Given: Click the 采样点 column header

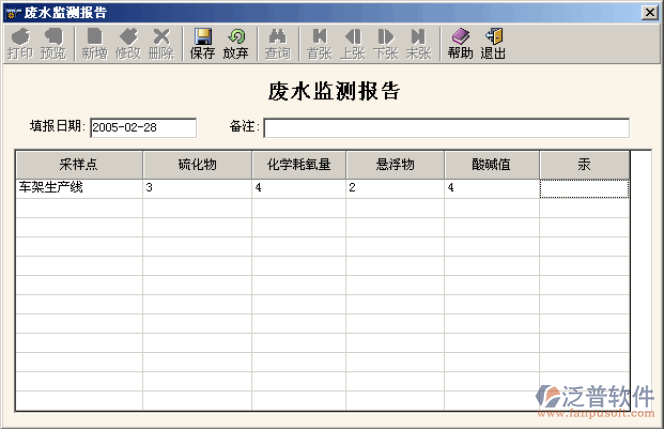Looking at the screenshot, I should pos(79,164).
